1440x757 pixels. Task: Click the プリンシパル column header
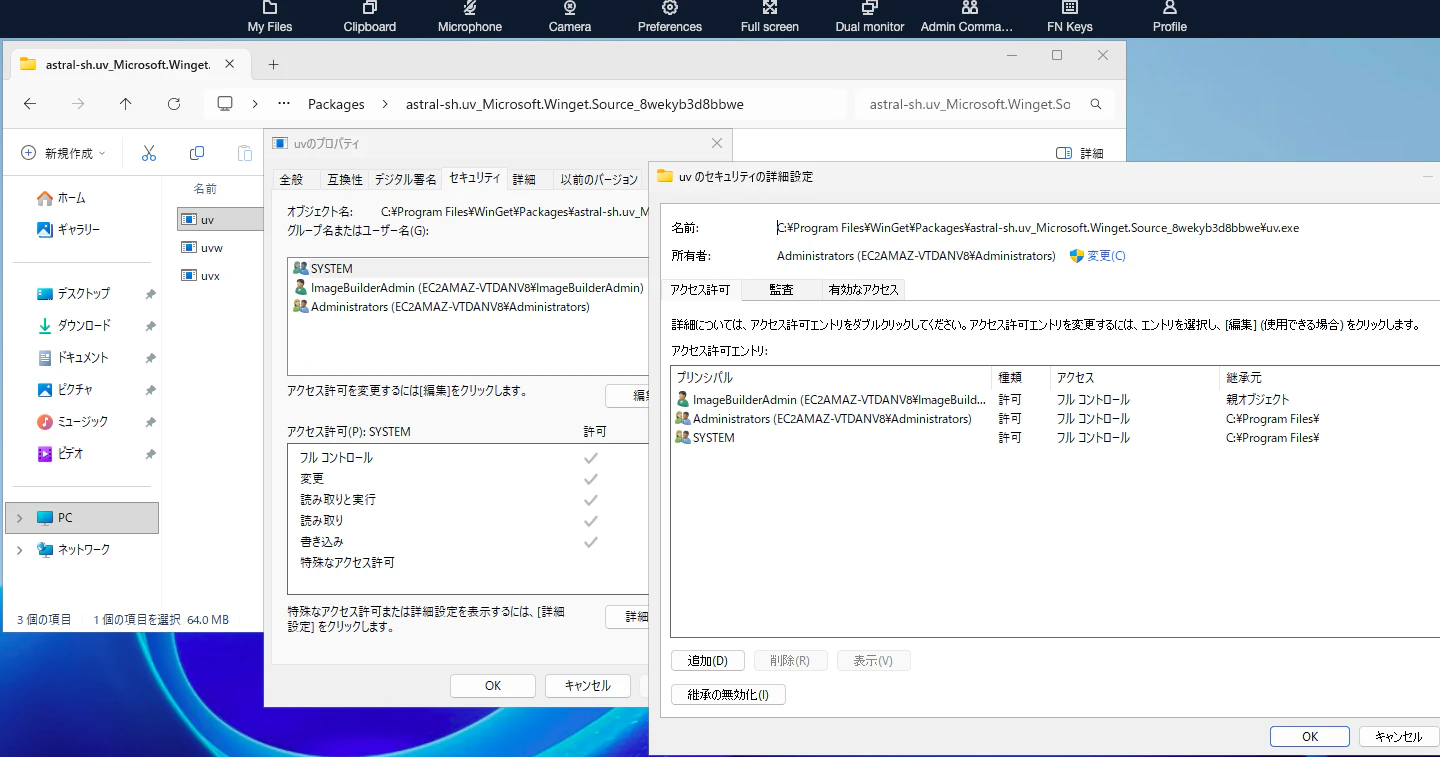(832, 378)
